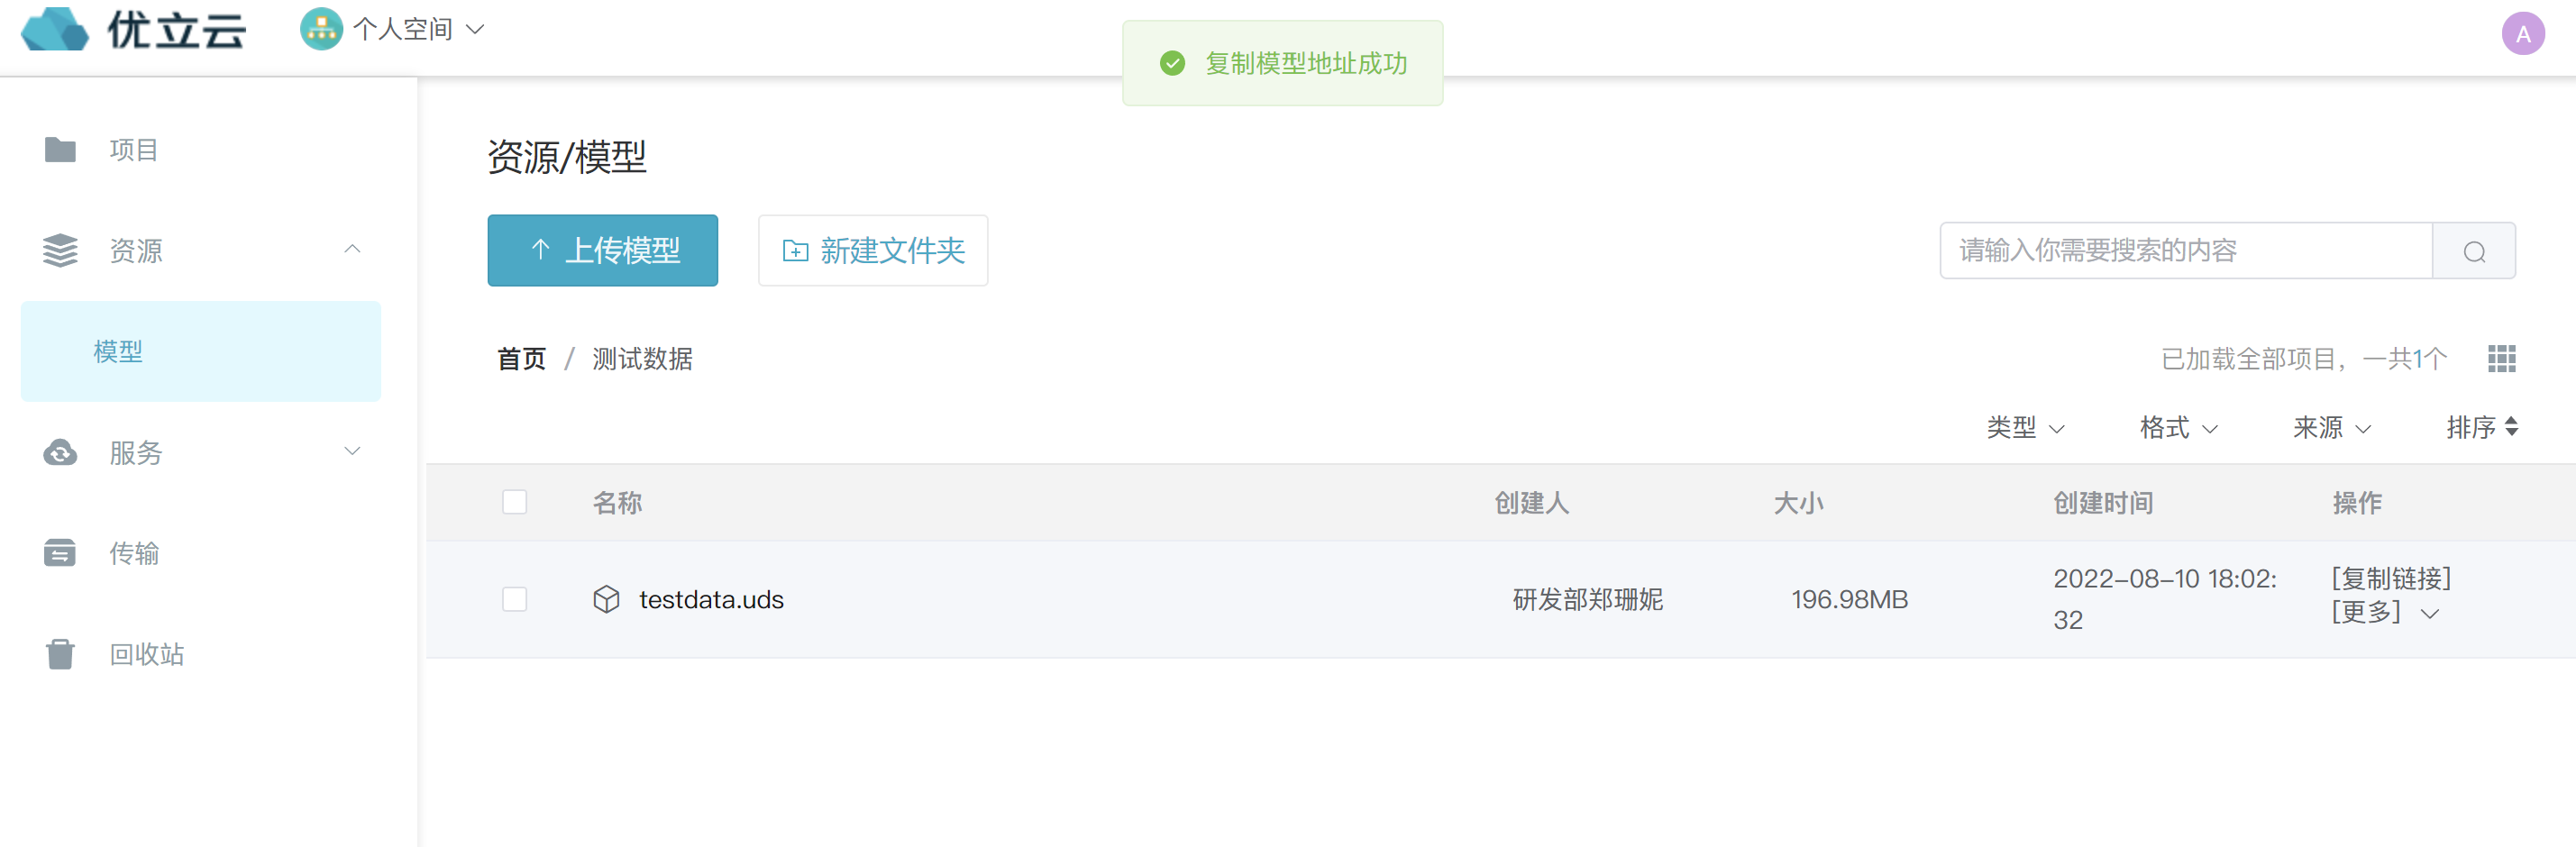Image resolution: width=2576 pixels, height=847 pixels.
Task: Toggle the select-all checkbox in table header
Action: click(514, 502)
